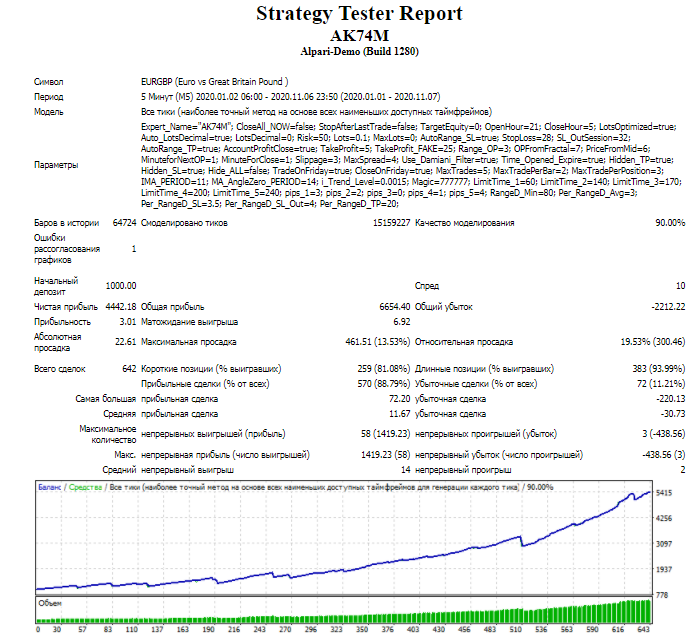Select the Матожидание выигрыша value 6.92

[x=402, y=322]
